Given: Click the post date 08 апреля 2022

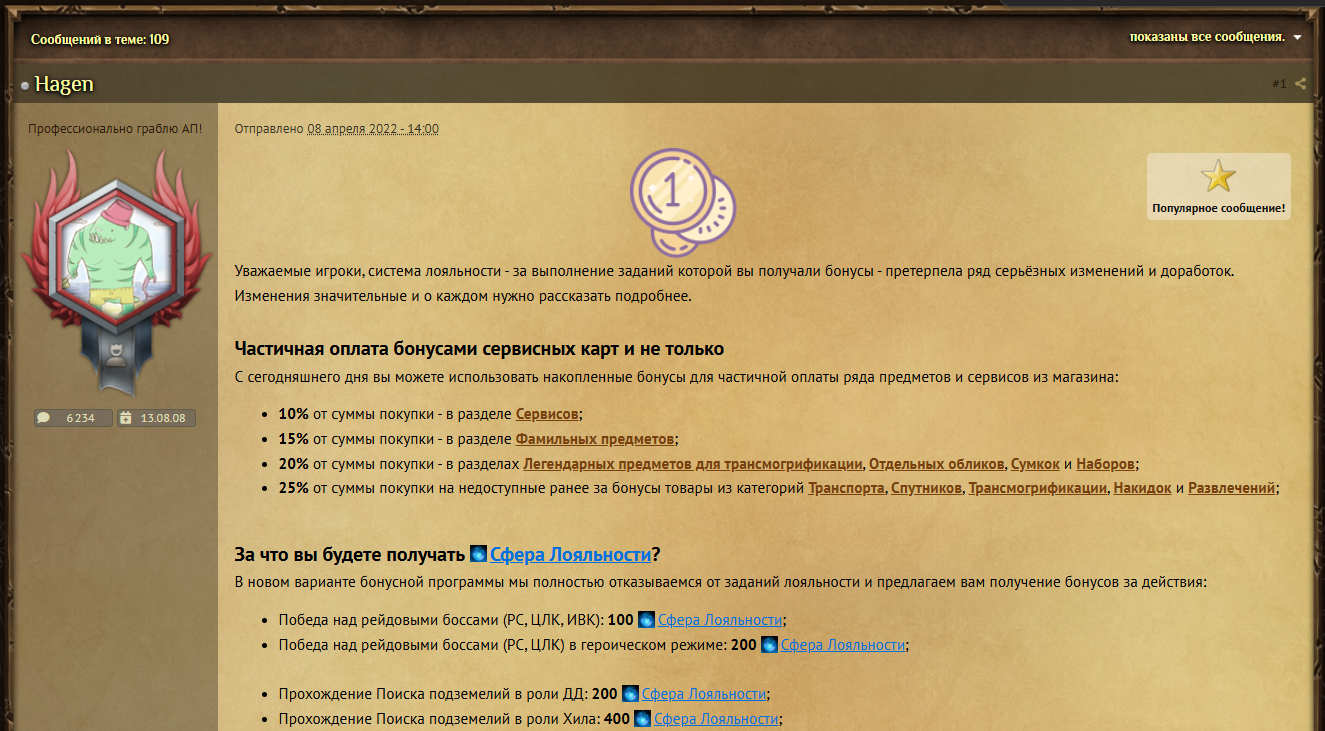Looking at the screenshot, I should coord(372,129).
